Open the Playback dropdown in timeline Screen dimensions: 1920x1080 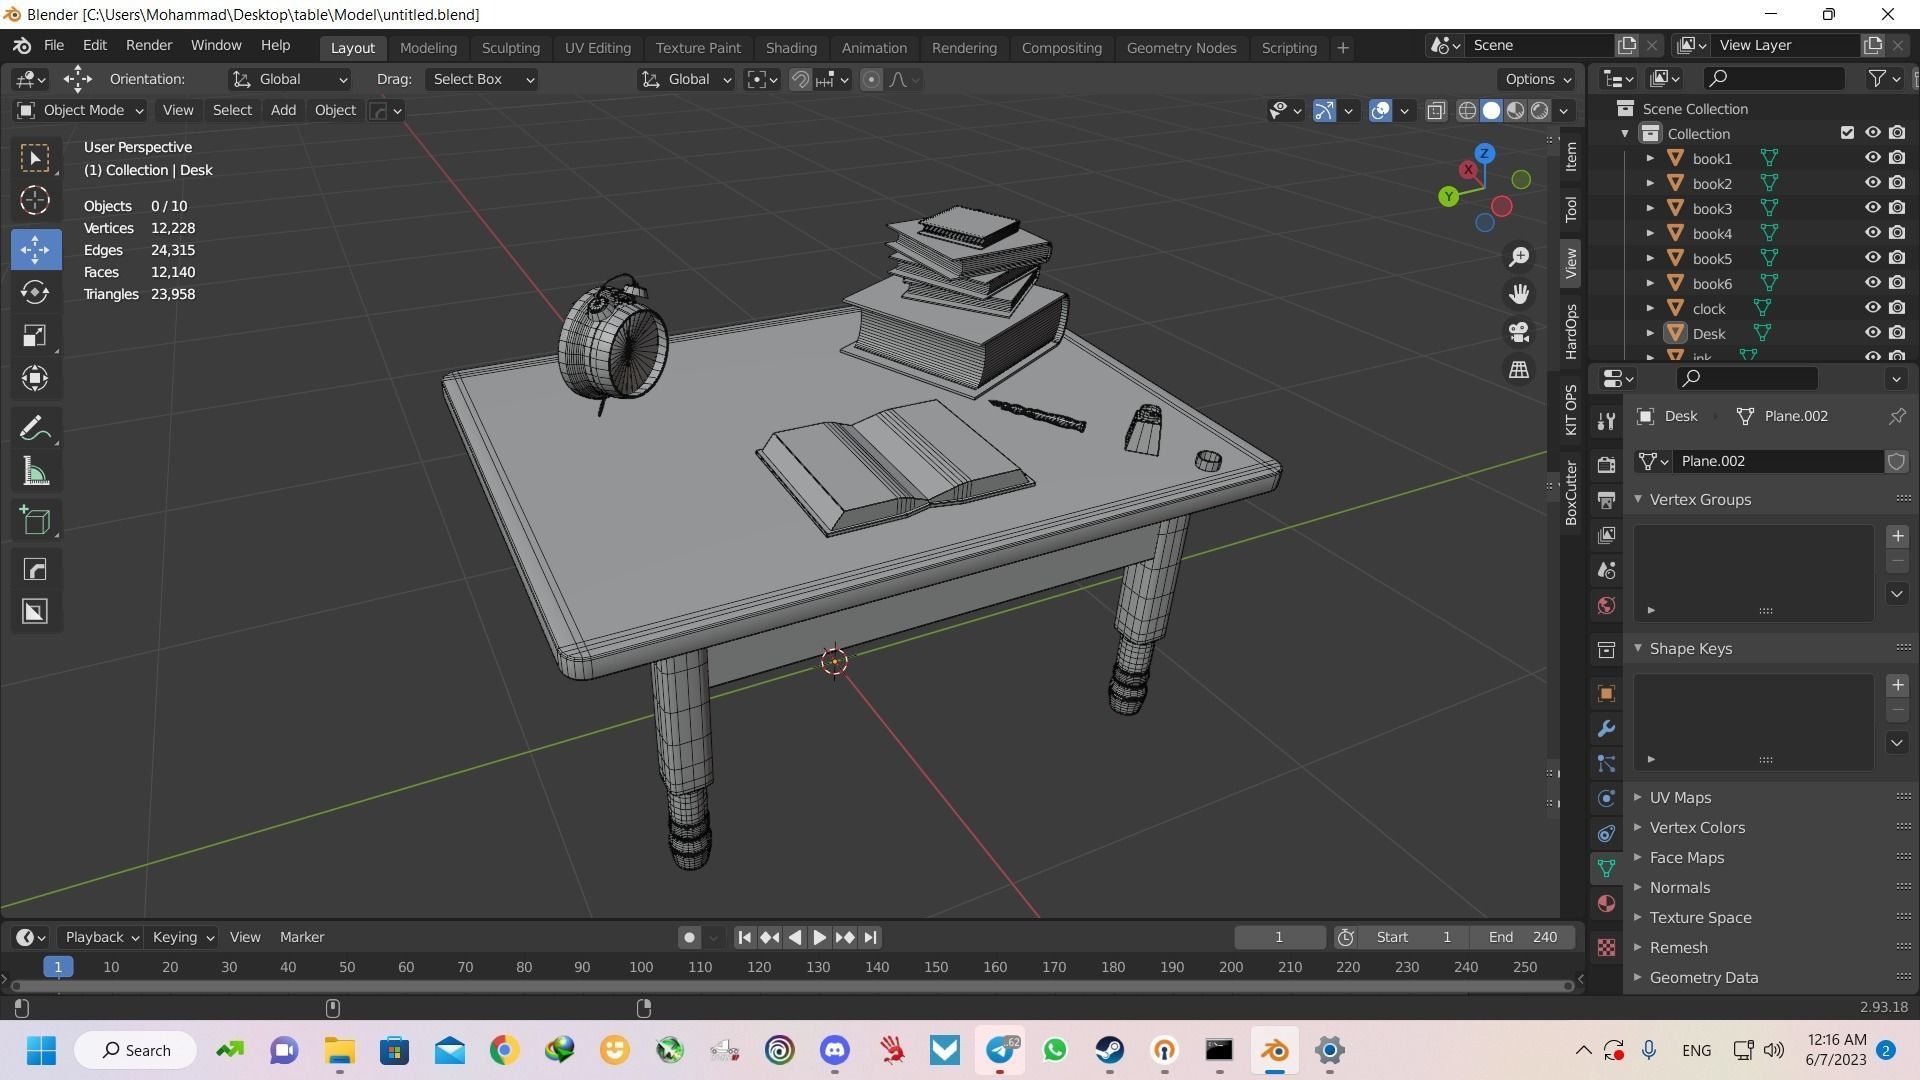(102, 938)
